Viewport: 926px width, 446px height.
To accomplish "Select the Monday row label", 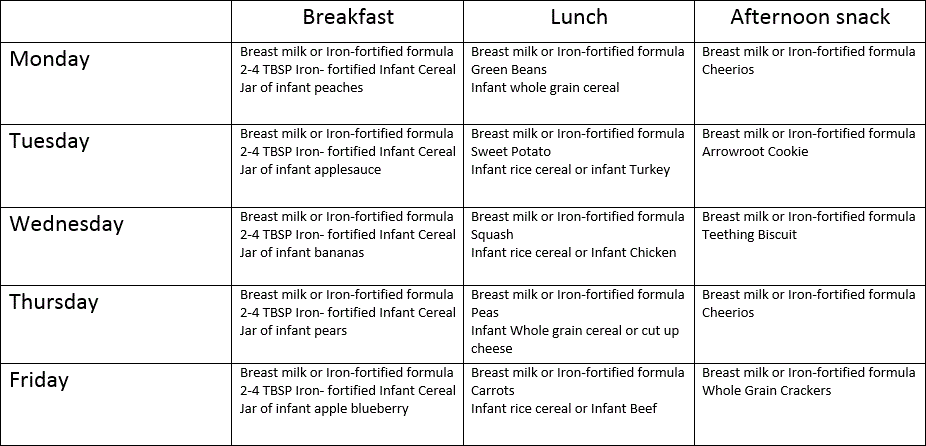I will click(50, 59).
